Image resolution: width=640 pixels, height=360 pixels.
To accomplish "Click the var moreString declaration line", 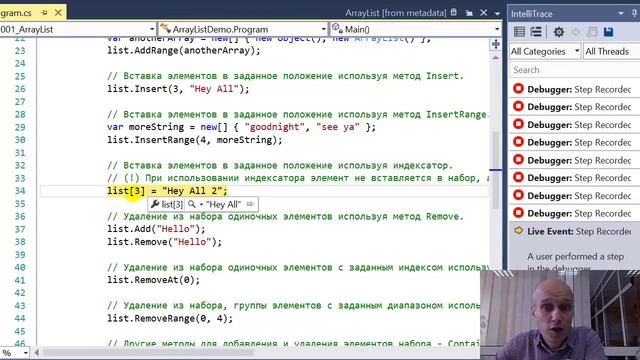I will click(x=241, y=127).
